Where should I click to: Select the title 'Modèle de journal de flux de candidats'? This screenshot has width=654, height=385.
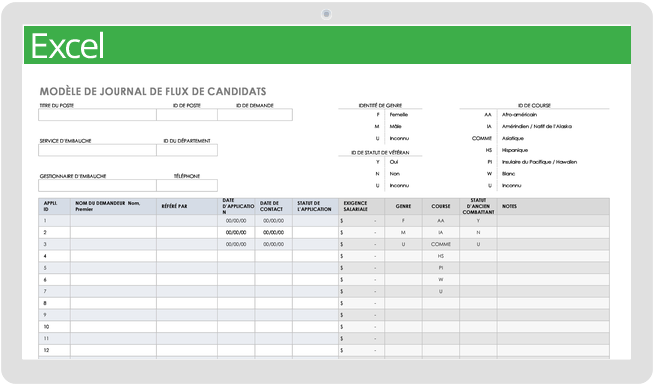153,91
